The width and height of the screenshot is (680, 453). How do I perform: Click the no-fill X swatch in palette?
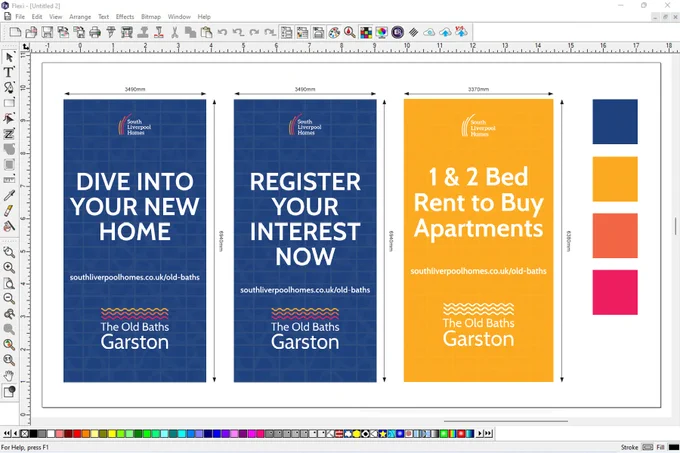point(25,433)
